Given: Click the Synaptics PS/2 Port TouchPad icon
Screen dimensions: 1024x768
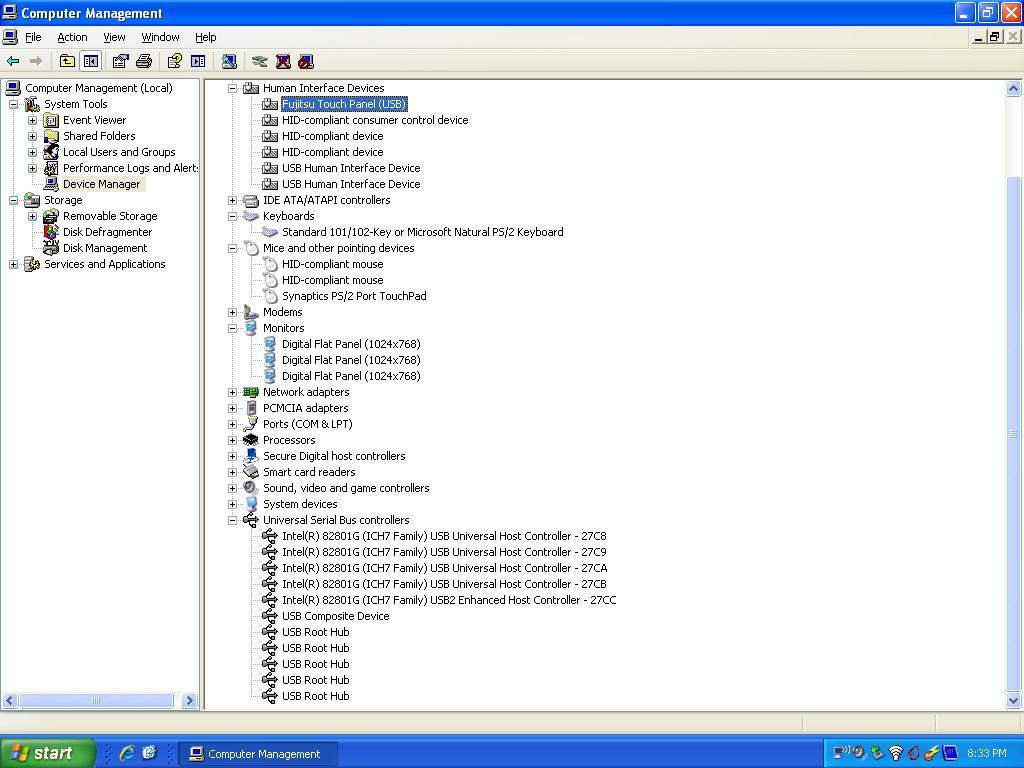Looking at the screenshot, I should 270,296.
